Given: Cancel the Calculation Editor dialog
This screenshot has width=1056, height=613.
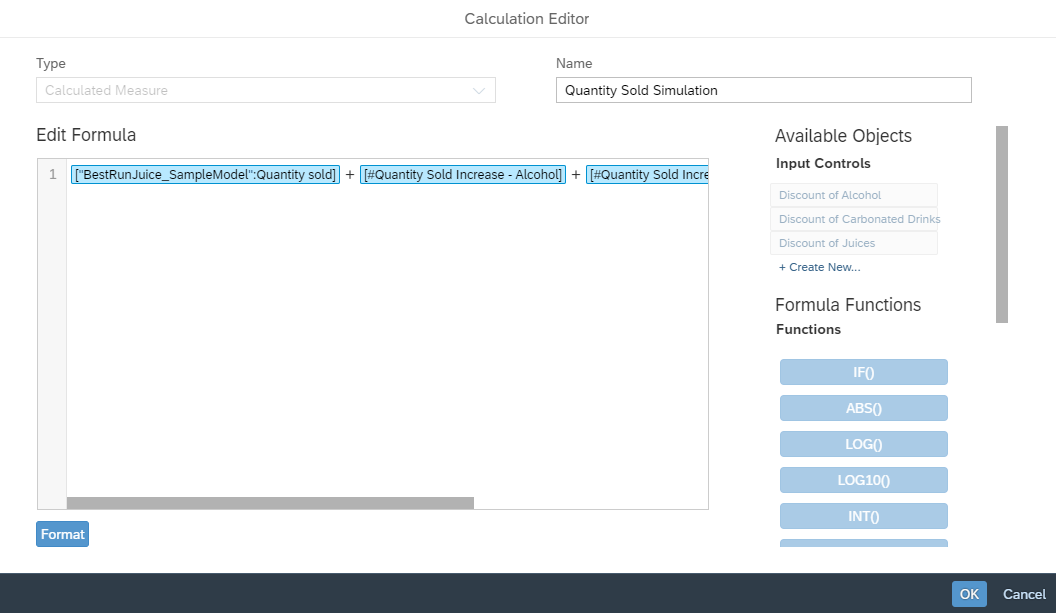Looking at the screenshot, I should pos(1024,594).
